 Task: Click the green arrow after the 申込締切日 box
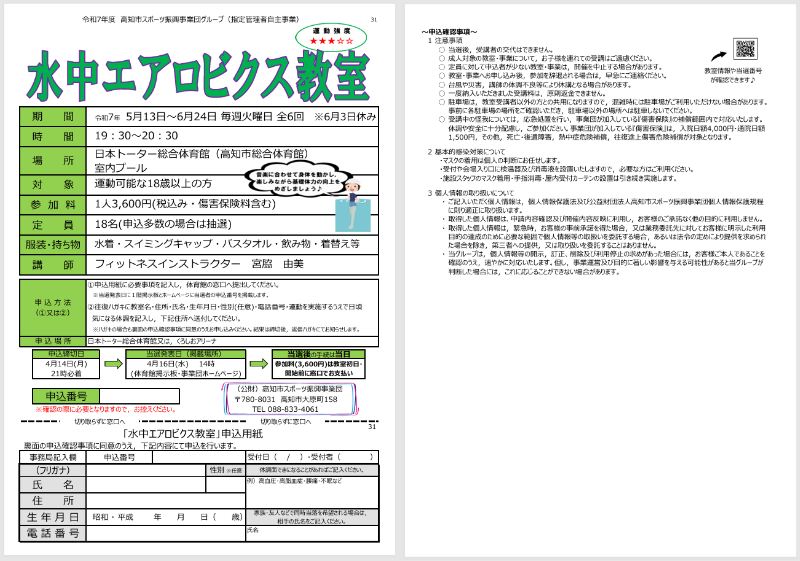pos(113,364)
